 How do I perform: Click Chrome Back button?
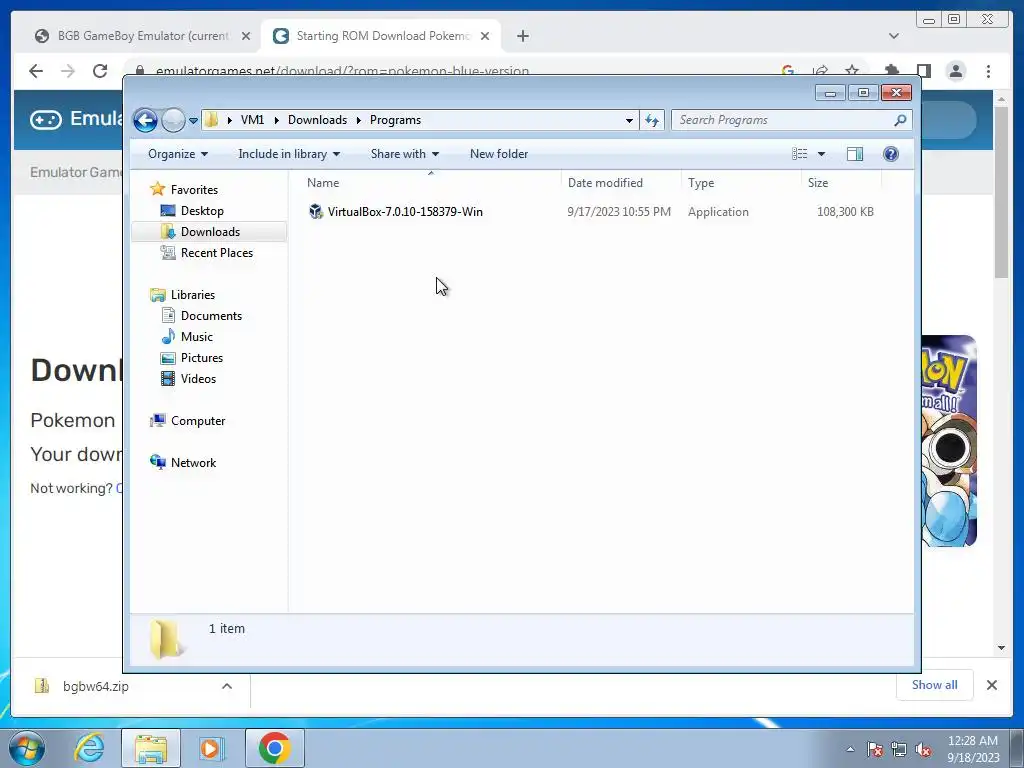(x=36, y=71)
